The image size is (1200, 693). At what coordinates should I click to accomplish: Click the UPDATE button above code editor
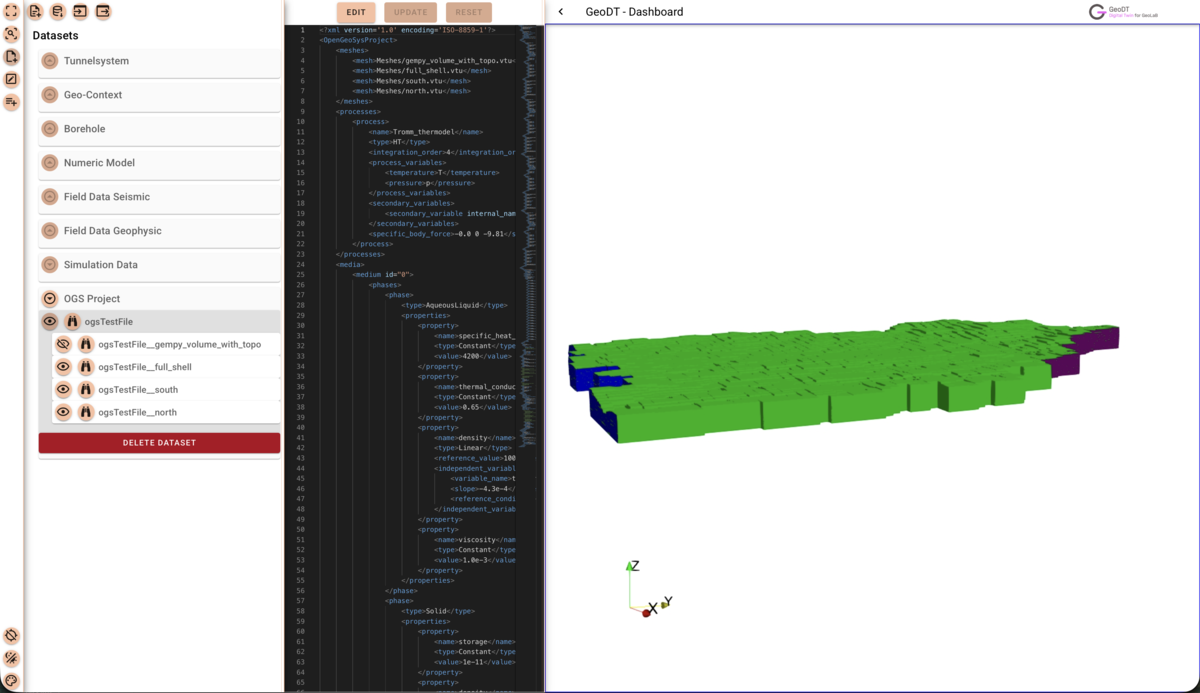(410, 12)
